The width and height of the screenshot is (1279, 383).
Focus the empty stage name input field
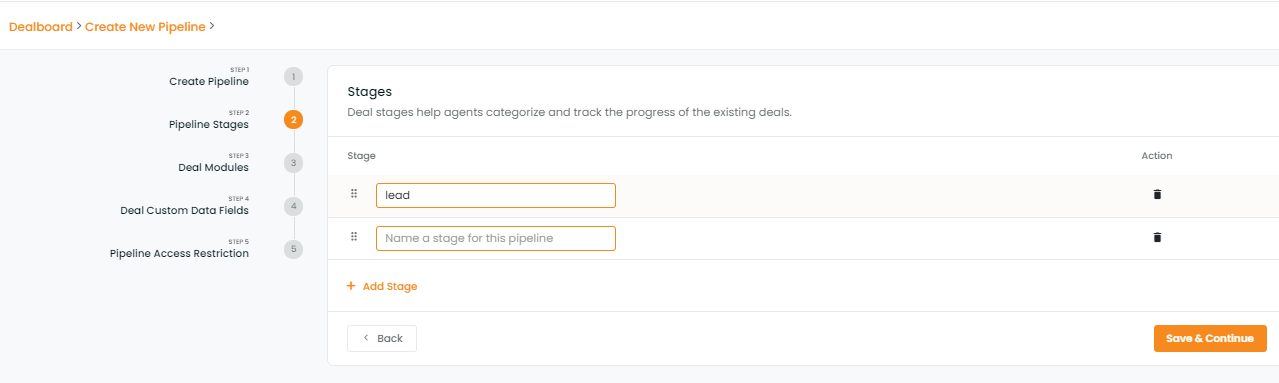[x=496, y=238]
